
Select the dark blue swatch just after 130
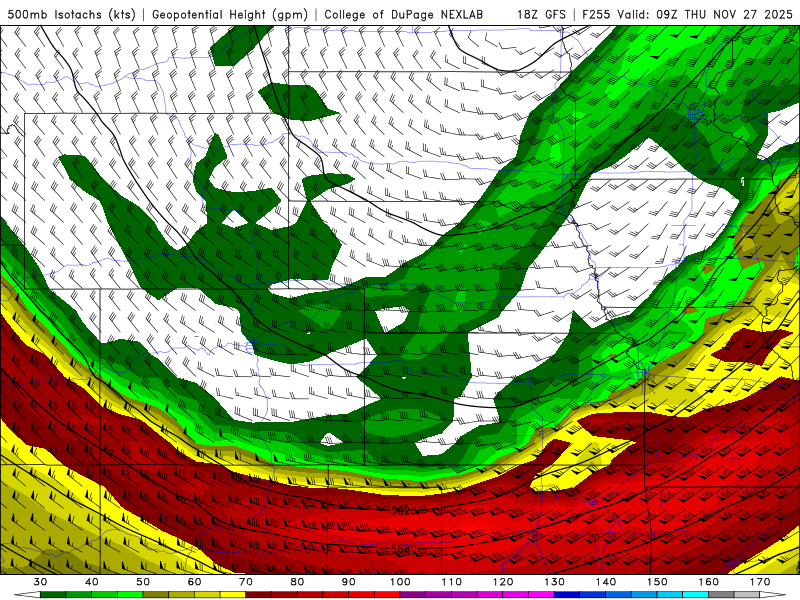click(x=567, y=594)
